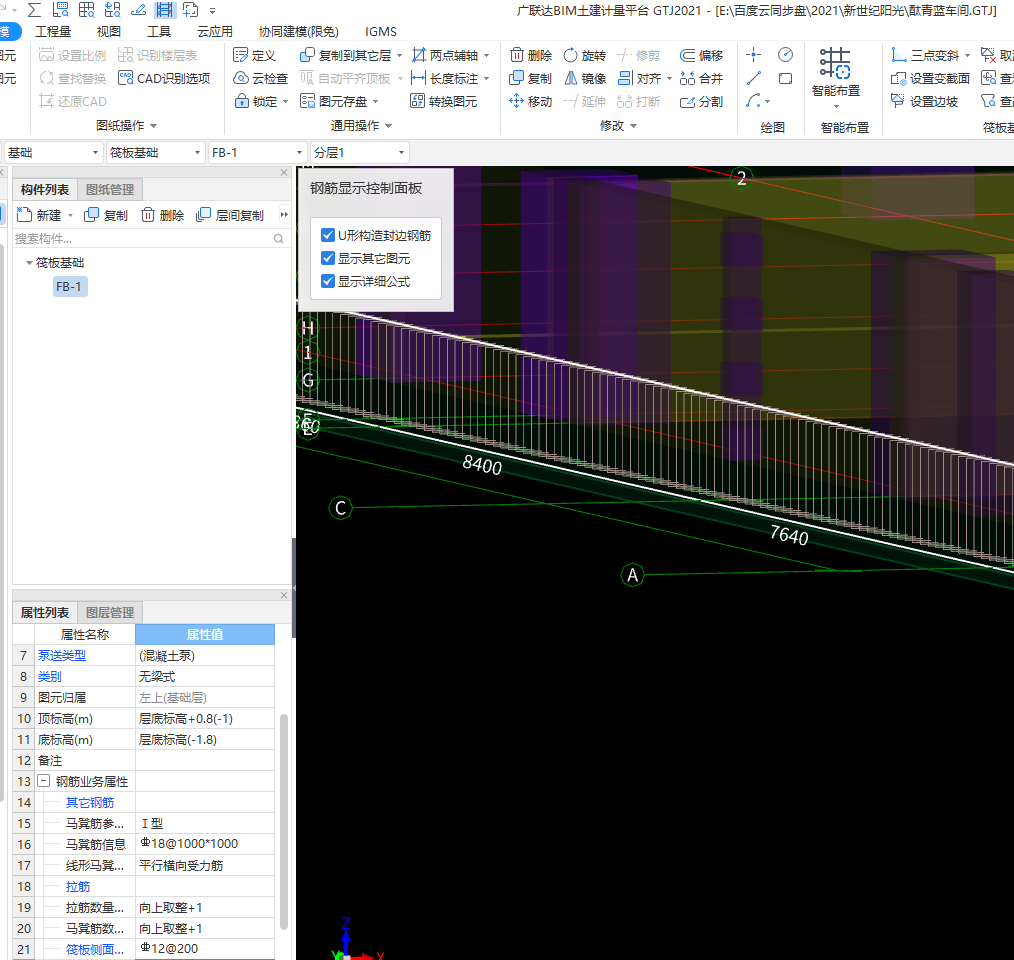The width and height of the screenshot is (1014, 960).
Task: Expand the 三点变斜 dropdown arrow
Action: (967, 56)
